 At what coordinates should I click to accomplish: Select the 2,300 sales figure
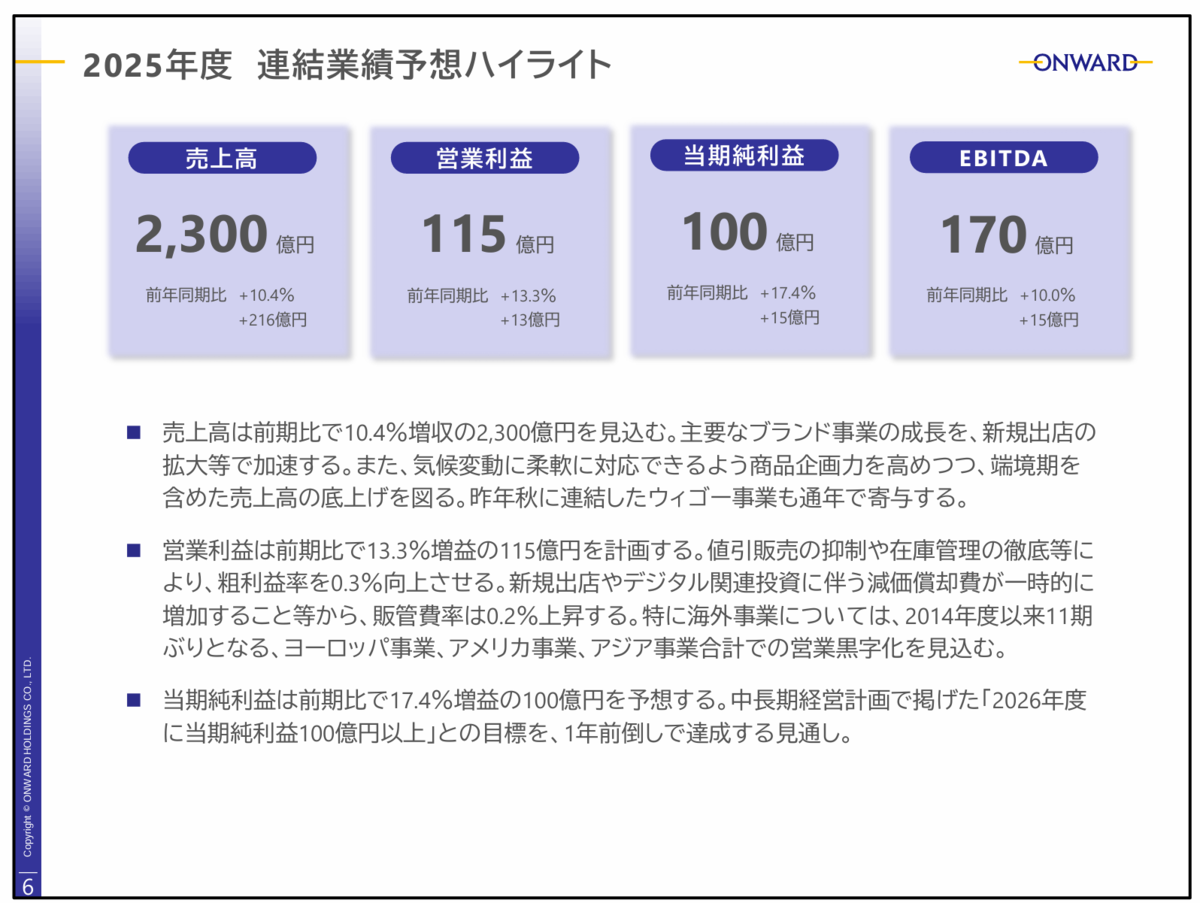pos(201,235)
